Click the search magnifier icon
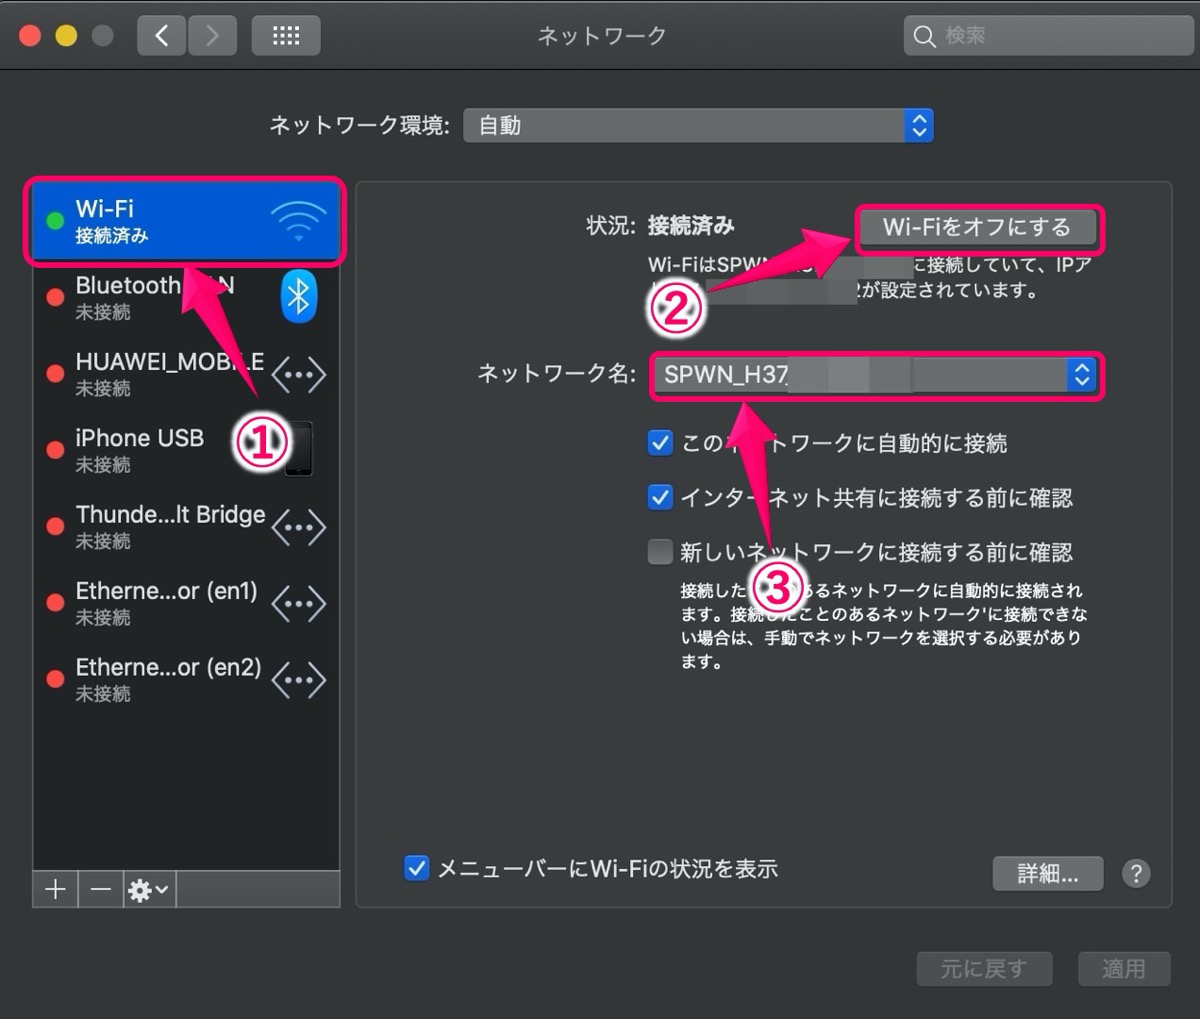The height and width of the screenshot is (1019, 1200). [x=924, y=37]
